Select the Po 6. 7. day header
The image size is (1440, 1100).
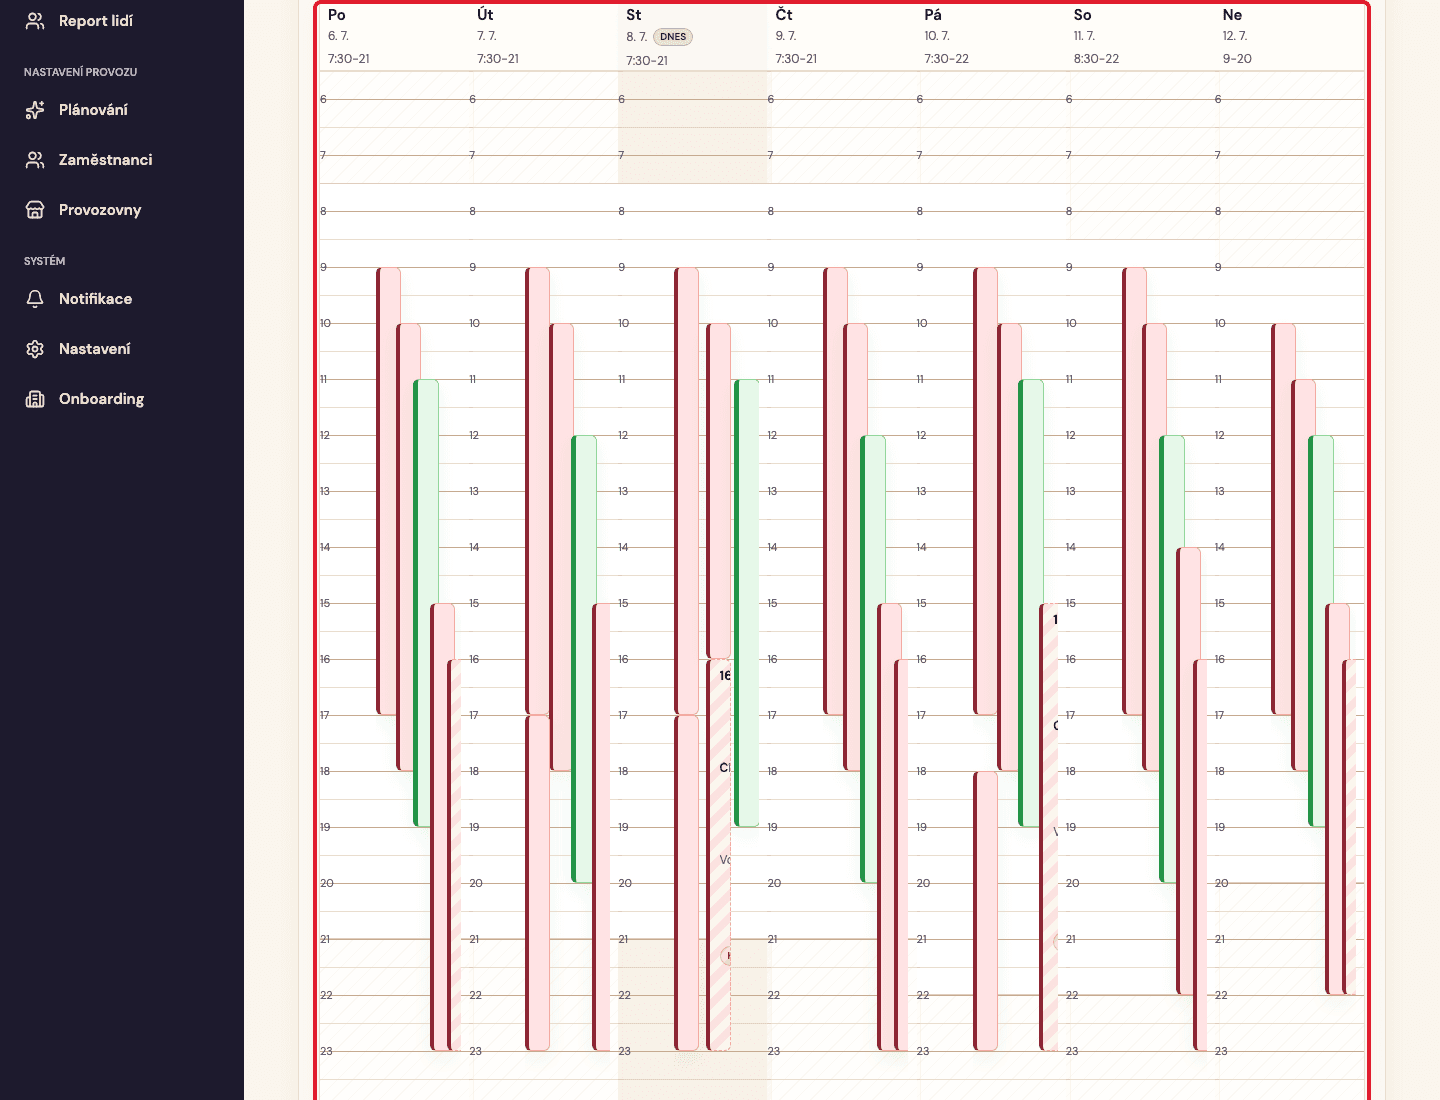pos(393,36)
